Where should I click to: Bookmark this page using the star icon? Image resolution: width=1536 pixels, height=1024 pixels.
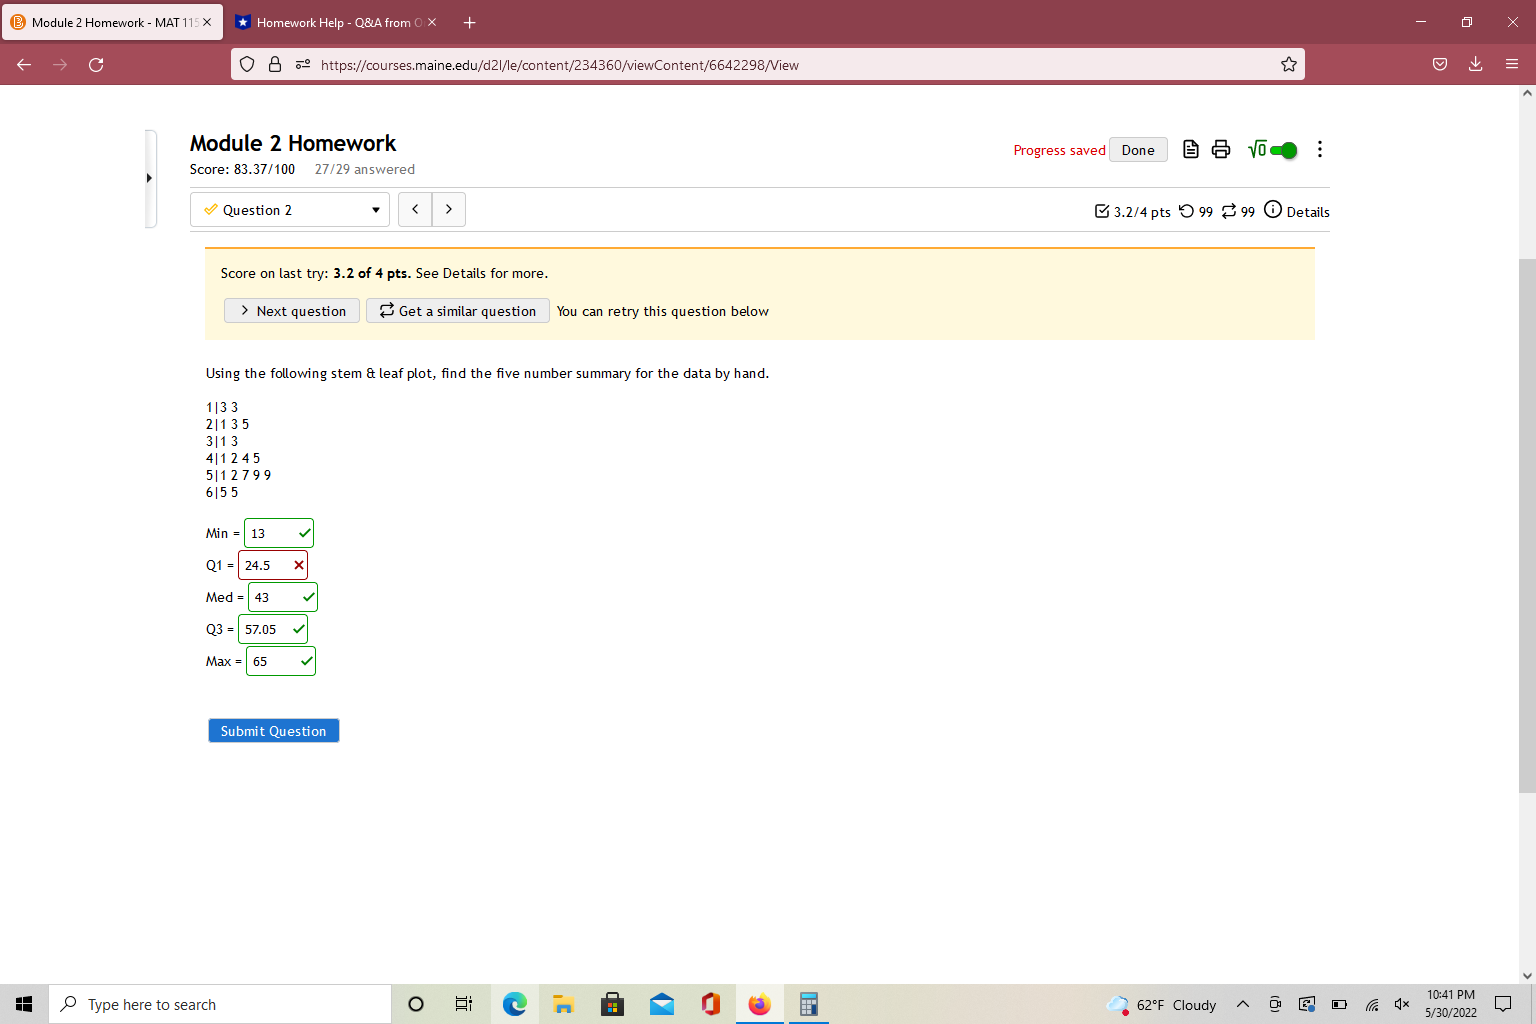(x=1289, y=64)
